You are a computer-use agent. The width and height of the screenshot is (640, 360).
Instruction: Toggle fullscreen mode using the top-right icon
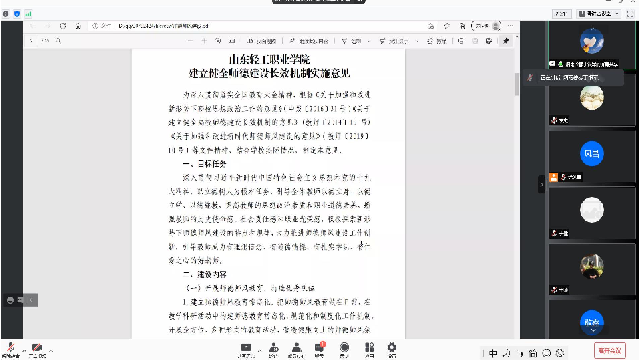[631, 14]
